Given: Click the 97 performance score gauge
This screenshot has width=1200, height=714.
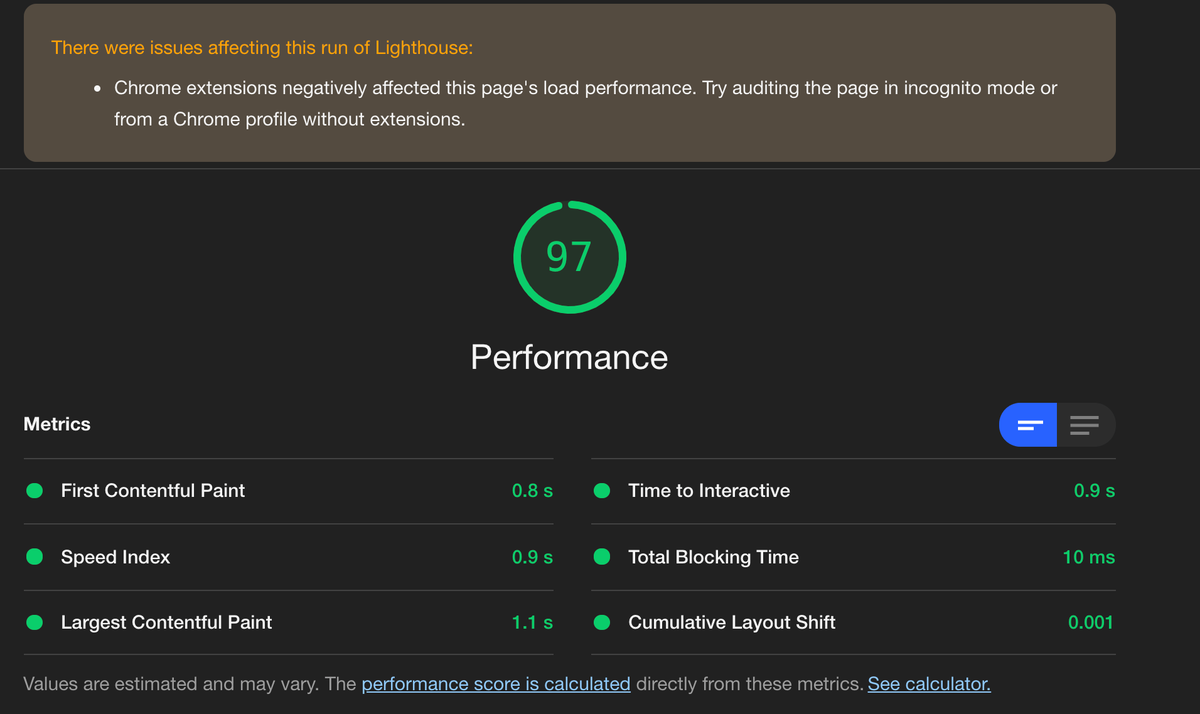Looking at the screenshot, I should pos(569,258).
